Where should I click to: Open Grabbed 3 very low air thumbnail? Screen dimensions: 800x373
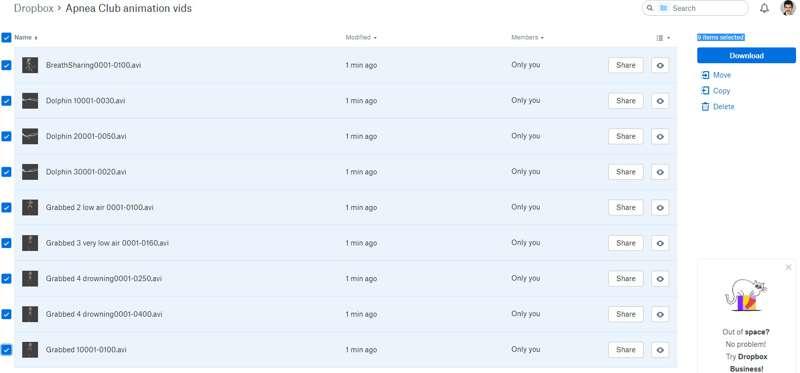(30, 243)
